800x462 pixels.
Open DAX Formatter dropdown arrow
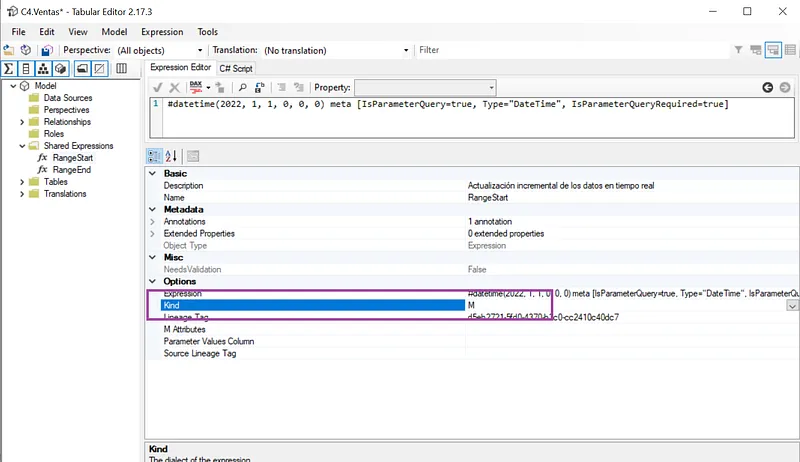click(x=208, y=88)
